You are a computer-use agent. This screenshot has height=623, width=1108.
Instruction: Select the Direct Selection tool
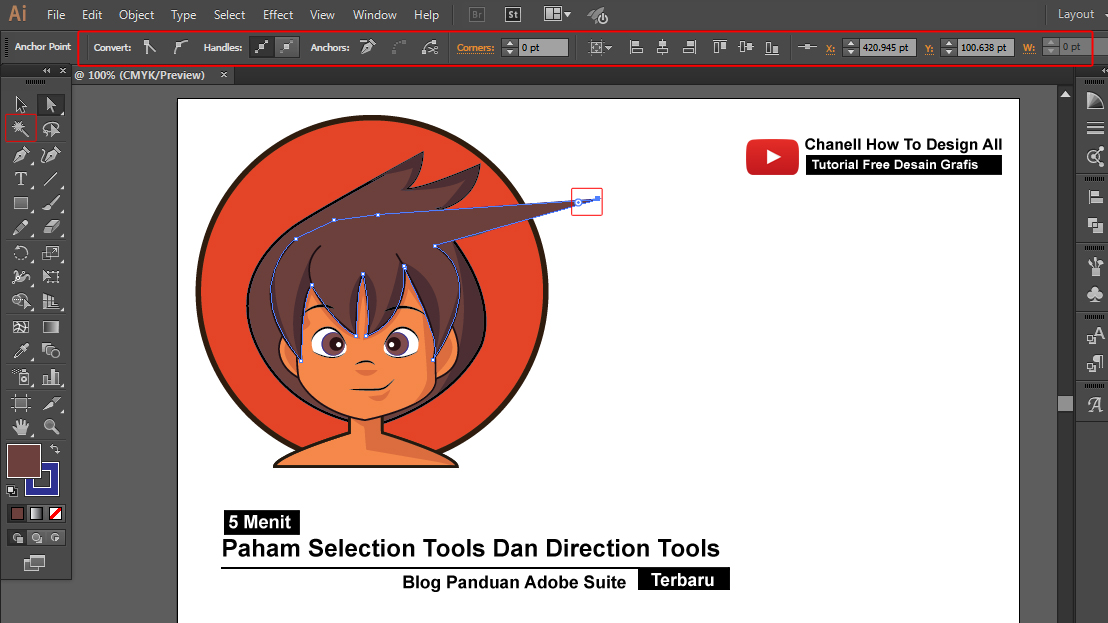click(50, 103)
